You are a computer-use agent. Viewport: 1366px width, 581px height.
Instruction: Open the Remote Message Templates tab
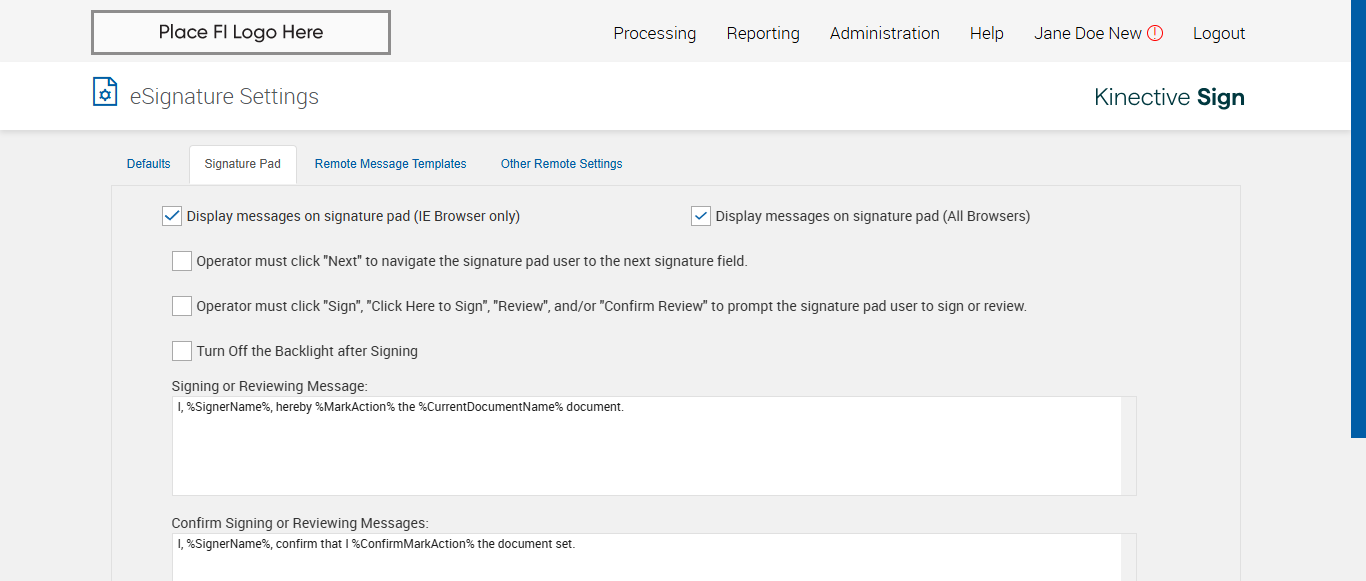pos(390,164)
